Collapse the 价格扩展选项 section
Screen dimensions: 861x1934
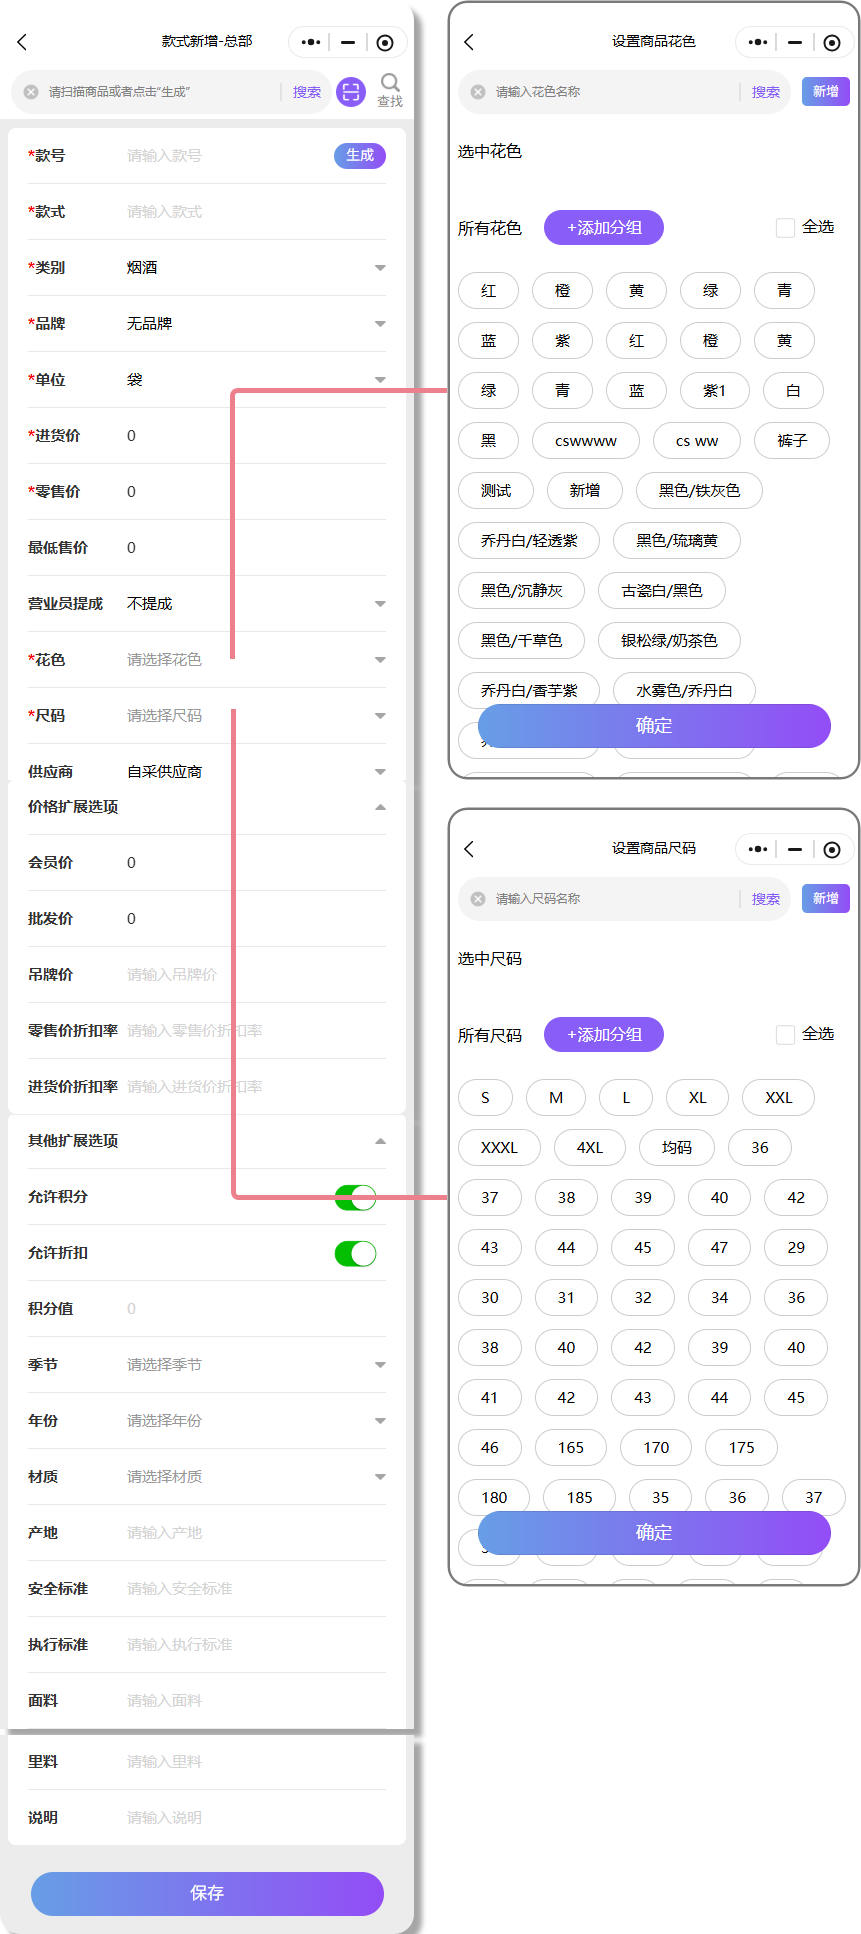(379, 807)
